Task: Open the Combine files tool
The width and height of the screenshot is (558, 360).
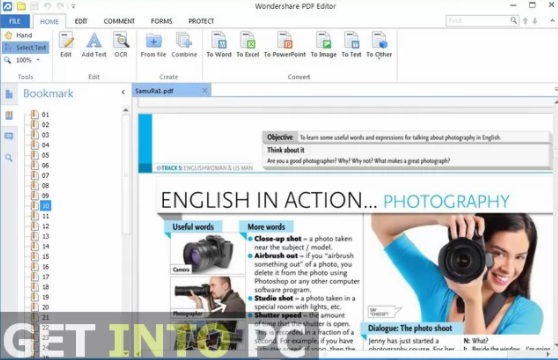Action: [x=184, y=44]
